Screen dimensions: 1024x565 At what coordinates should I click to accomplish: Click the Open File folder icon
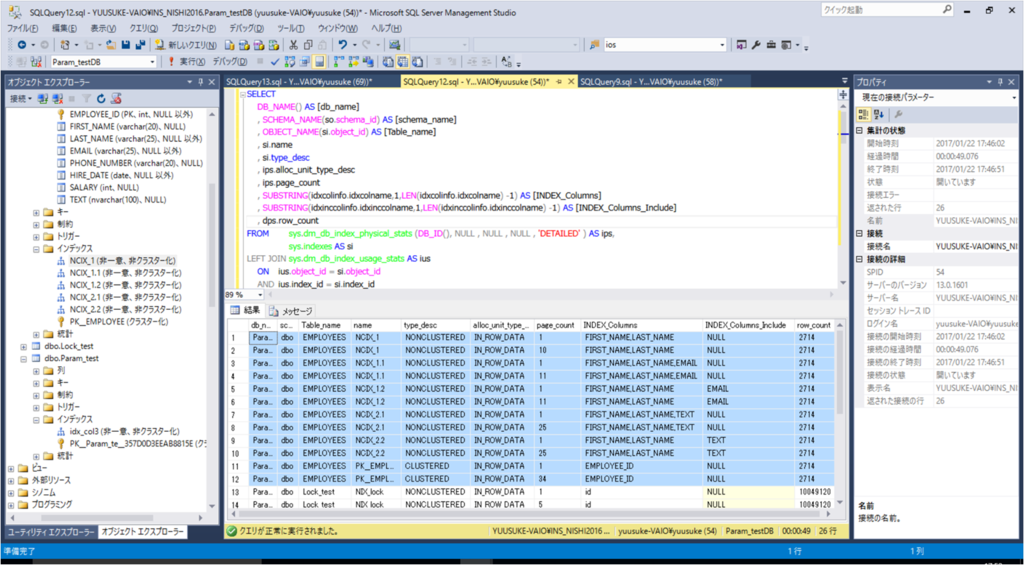click(111, 44)
